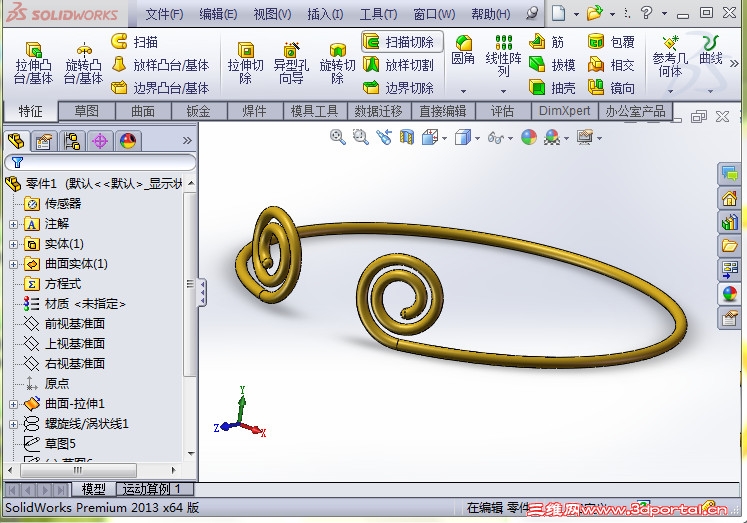This screenshot has width=747, height=523.
Task: Expand the 曲面-拉伸1 feature node
Action: pyautogui.click(x=13, y=404)
